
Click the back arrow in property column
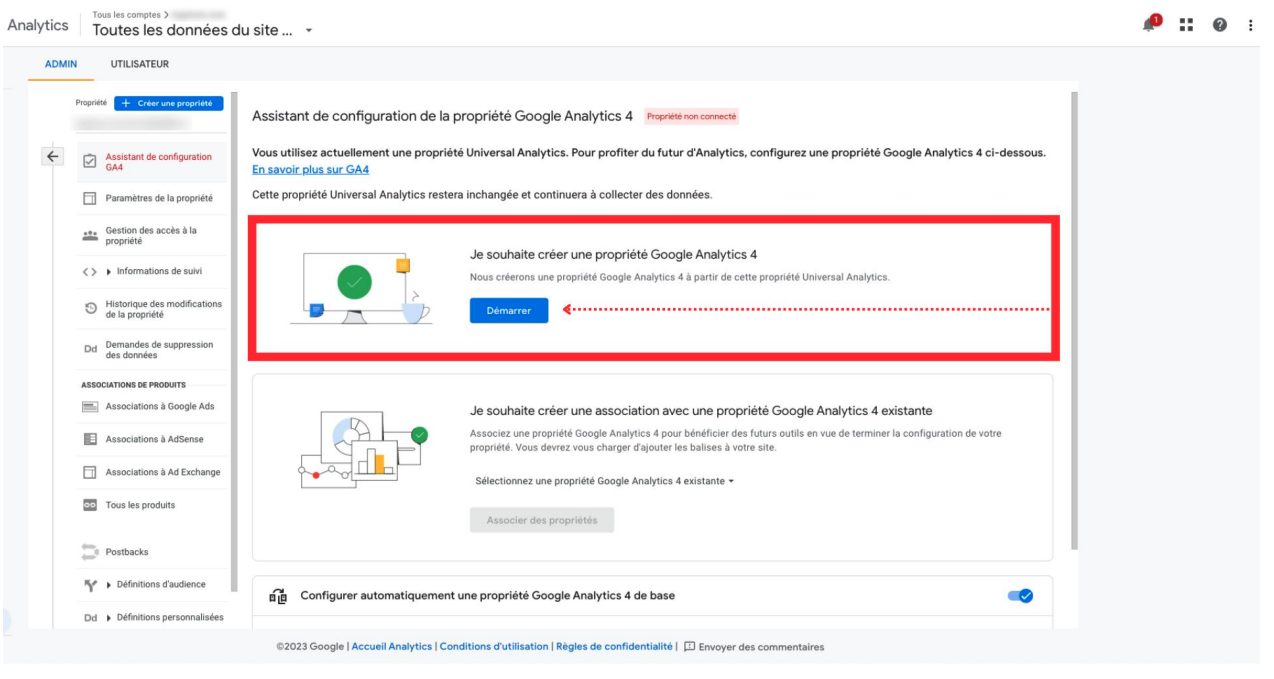(x=53, y=157)
